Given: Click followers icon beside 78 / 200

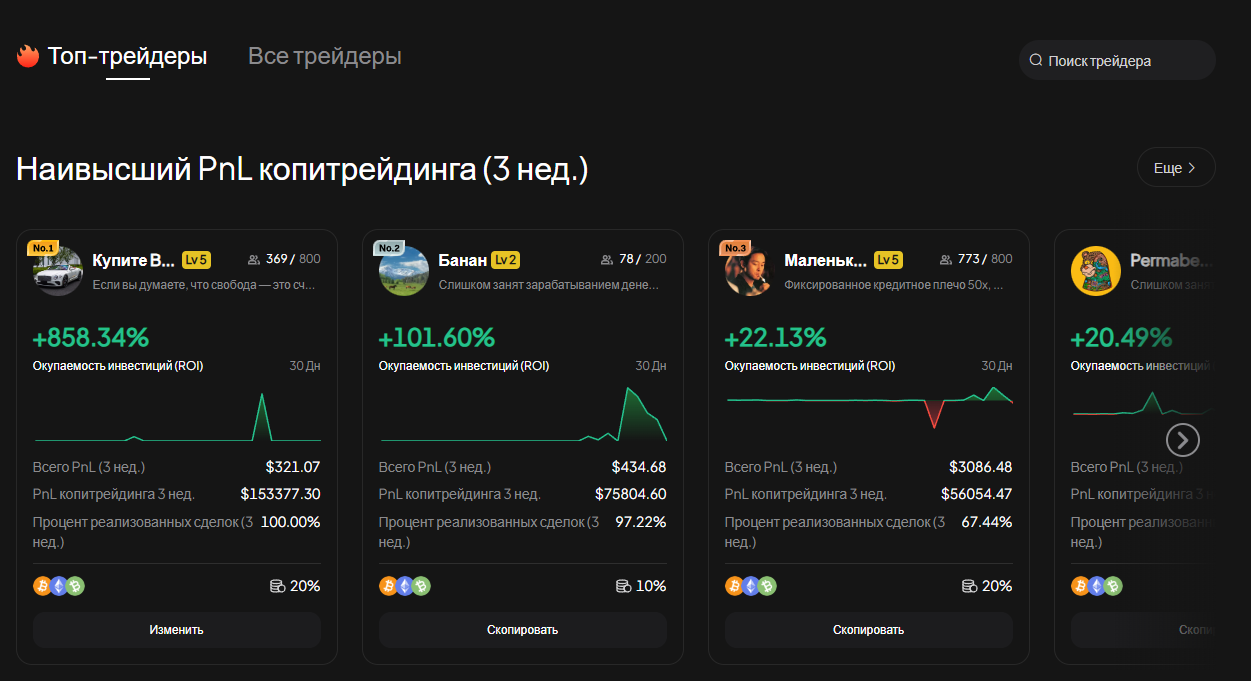Looking at the screenshot, I should (x=607, y=260).
